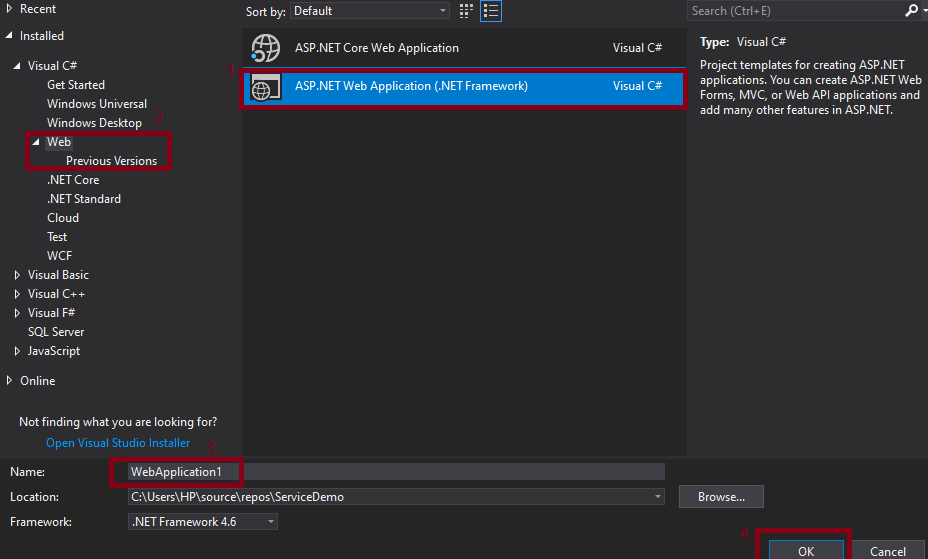Select Windows Universal category
This screenshot has width=928, height=559.
[x=97, y=104]
